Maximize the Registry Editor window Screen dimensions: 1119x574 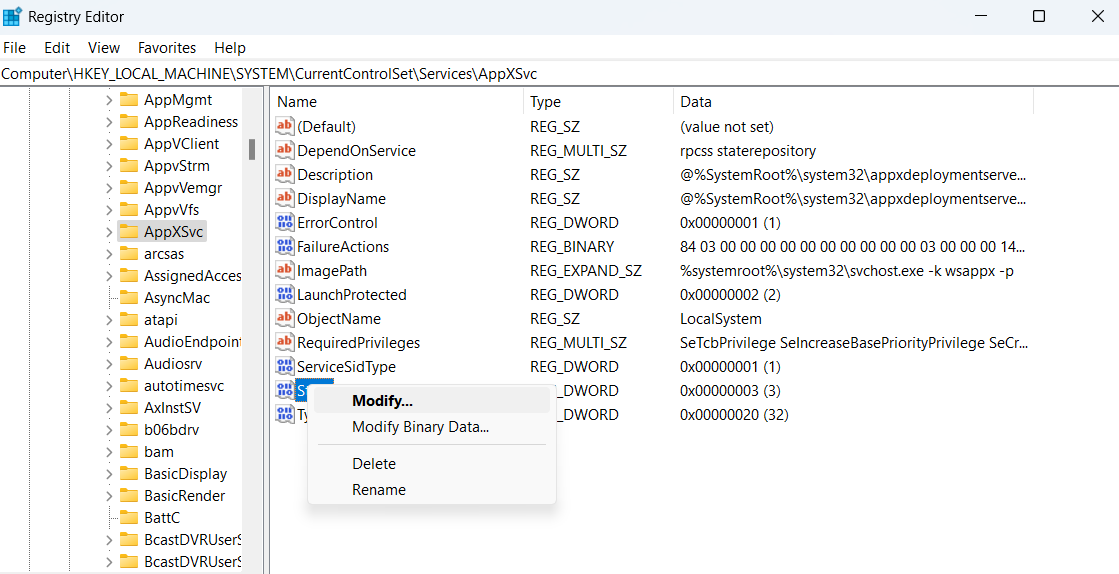click(1039, 16)
